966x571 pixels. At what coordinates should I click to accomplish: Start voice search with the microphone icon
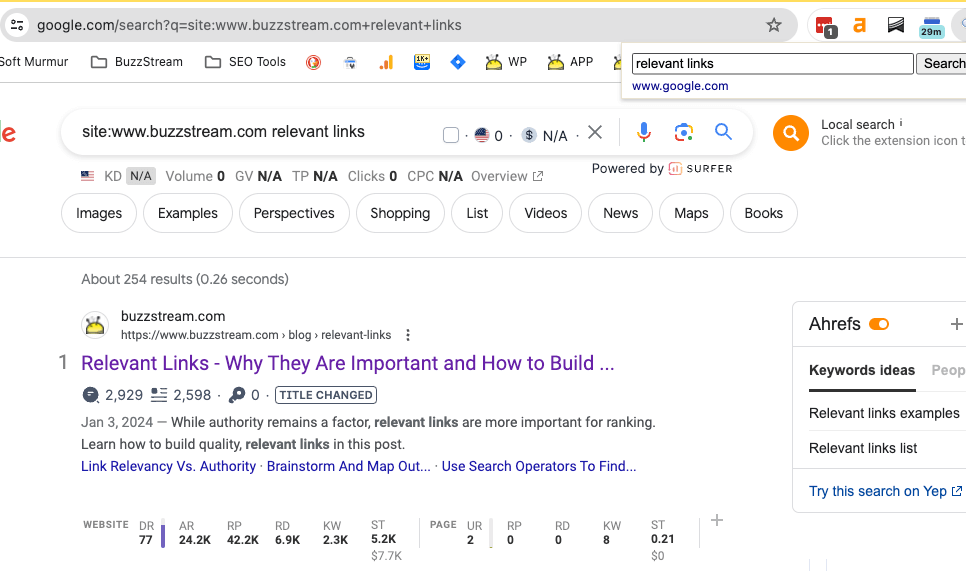pyautogui.click(x=644, y=132)
